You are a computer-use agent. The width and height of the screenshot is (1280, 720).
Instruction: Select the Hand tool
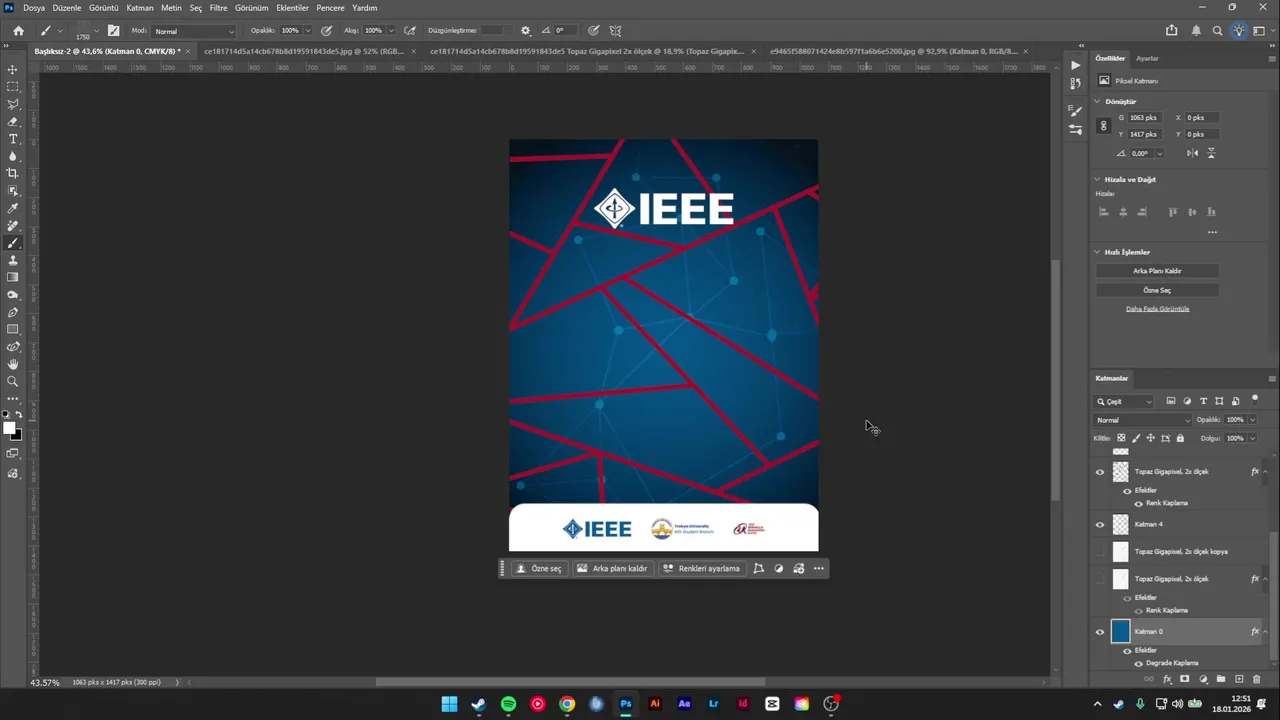coord(13,364)
